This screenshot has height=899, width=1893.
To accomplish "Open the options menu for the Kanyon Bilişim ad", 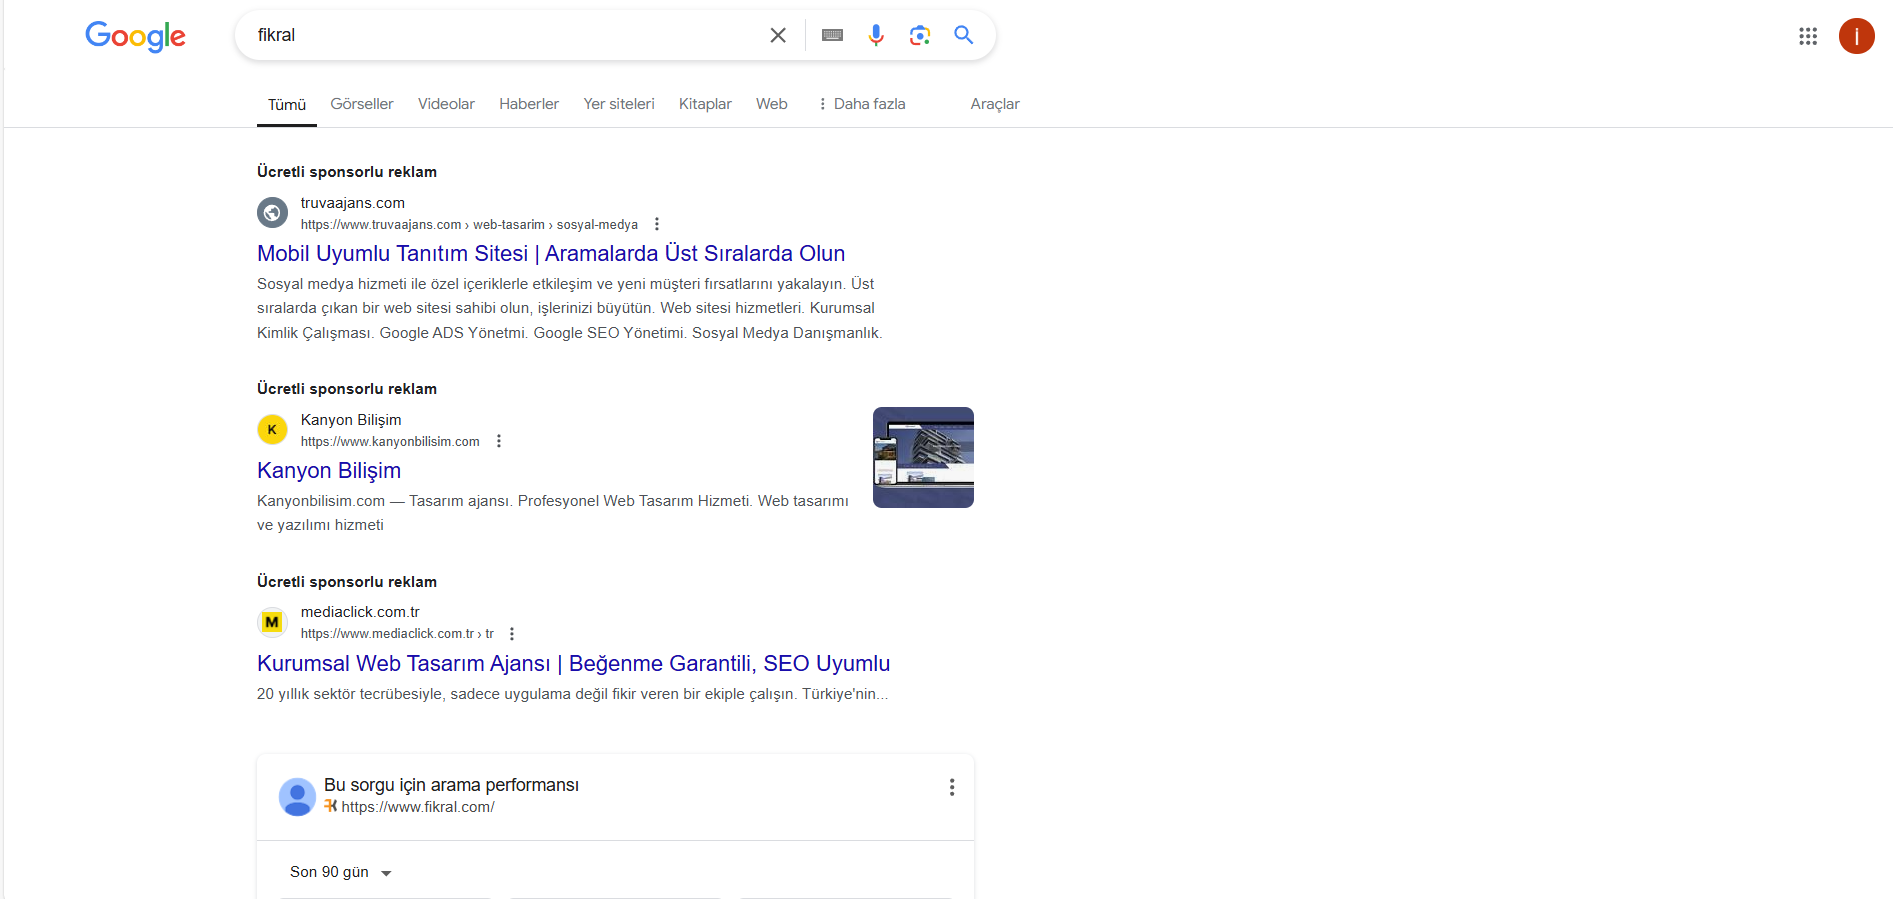I will [499, 441].
